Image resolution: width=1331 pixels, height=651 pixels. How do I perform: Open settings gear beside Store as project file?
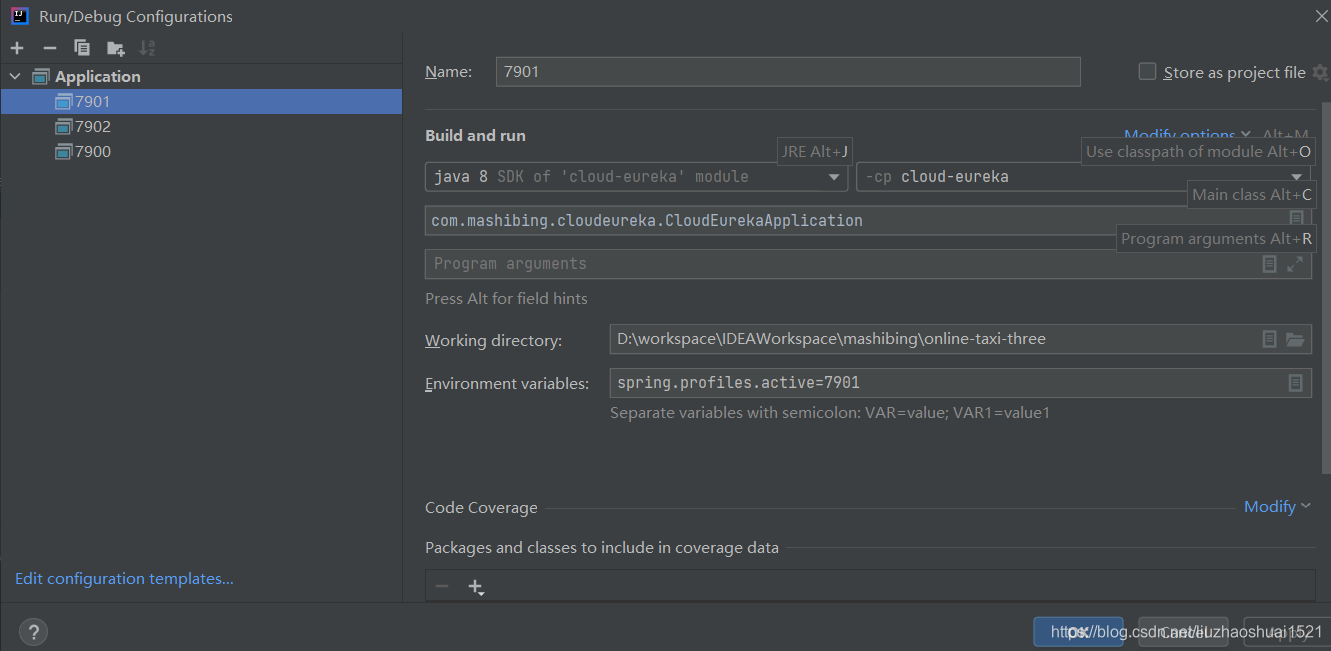tap(1322, 72)
